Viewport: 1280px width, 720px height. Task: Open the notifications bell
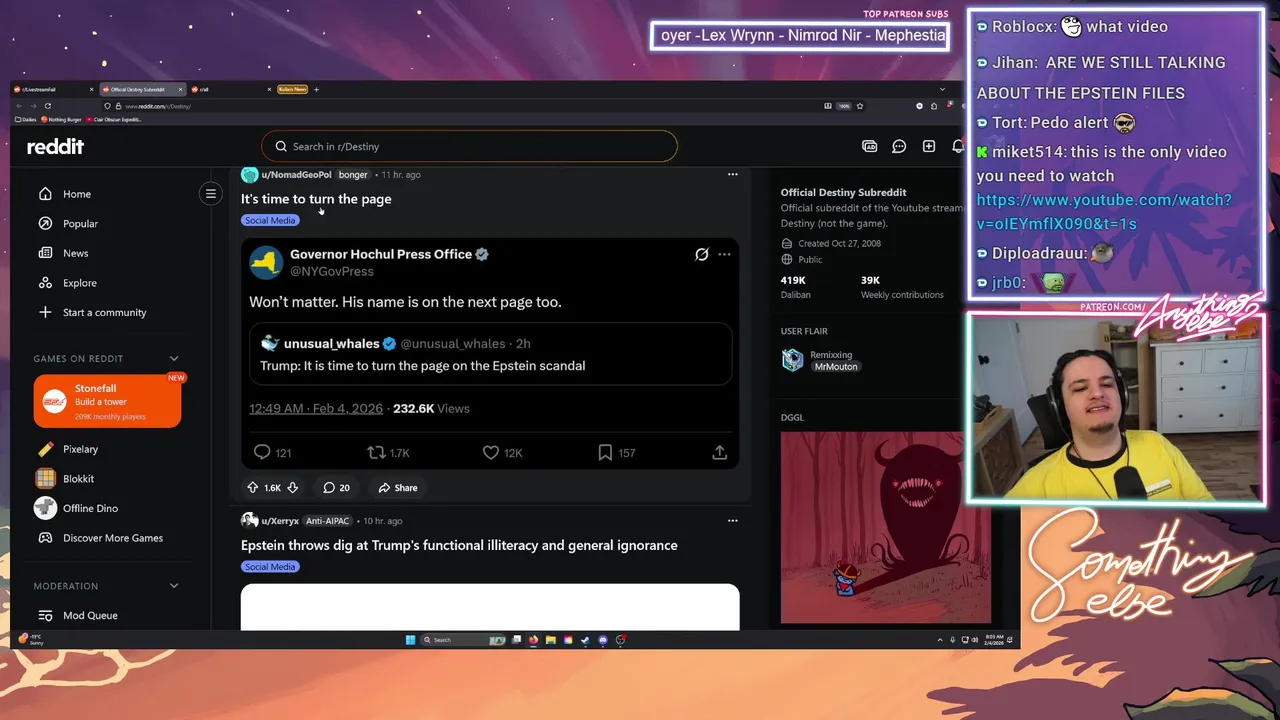pyautogui.click(x=958, y=146)
